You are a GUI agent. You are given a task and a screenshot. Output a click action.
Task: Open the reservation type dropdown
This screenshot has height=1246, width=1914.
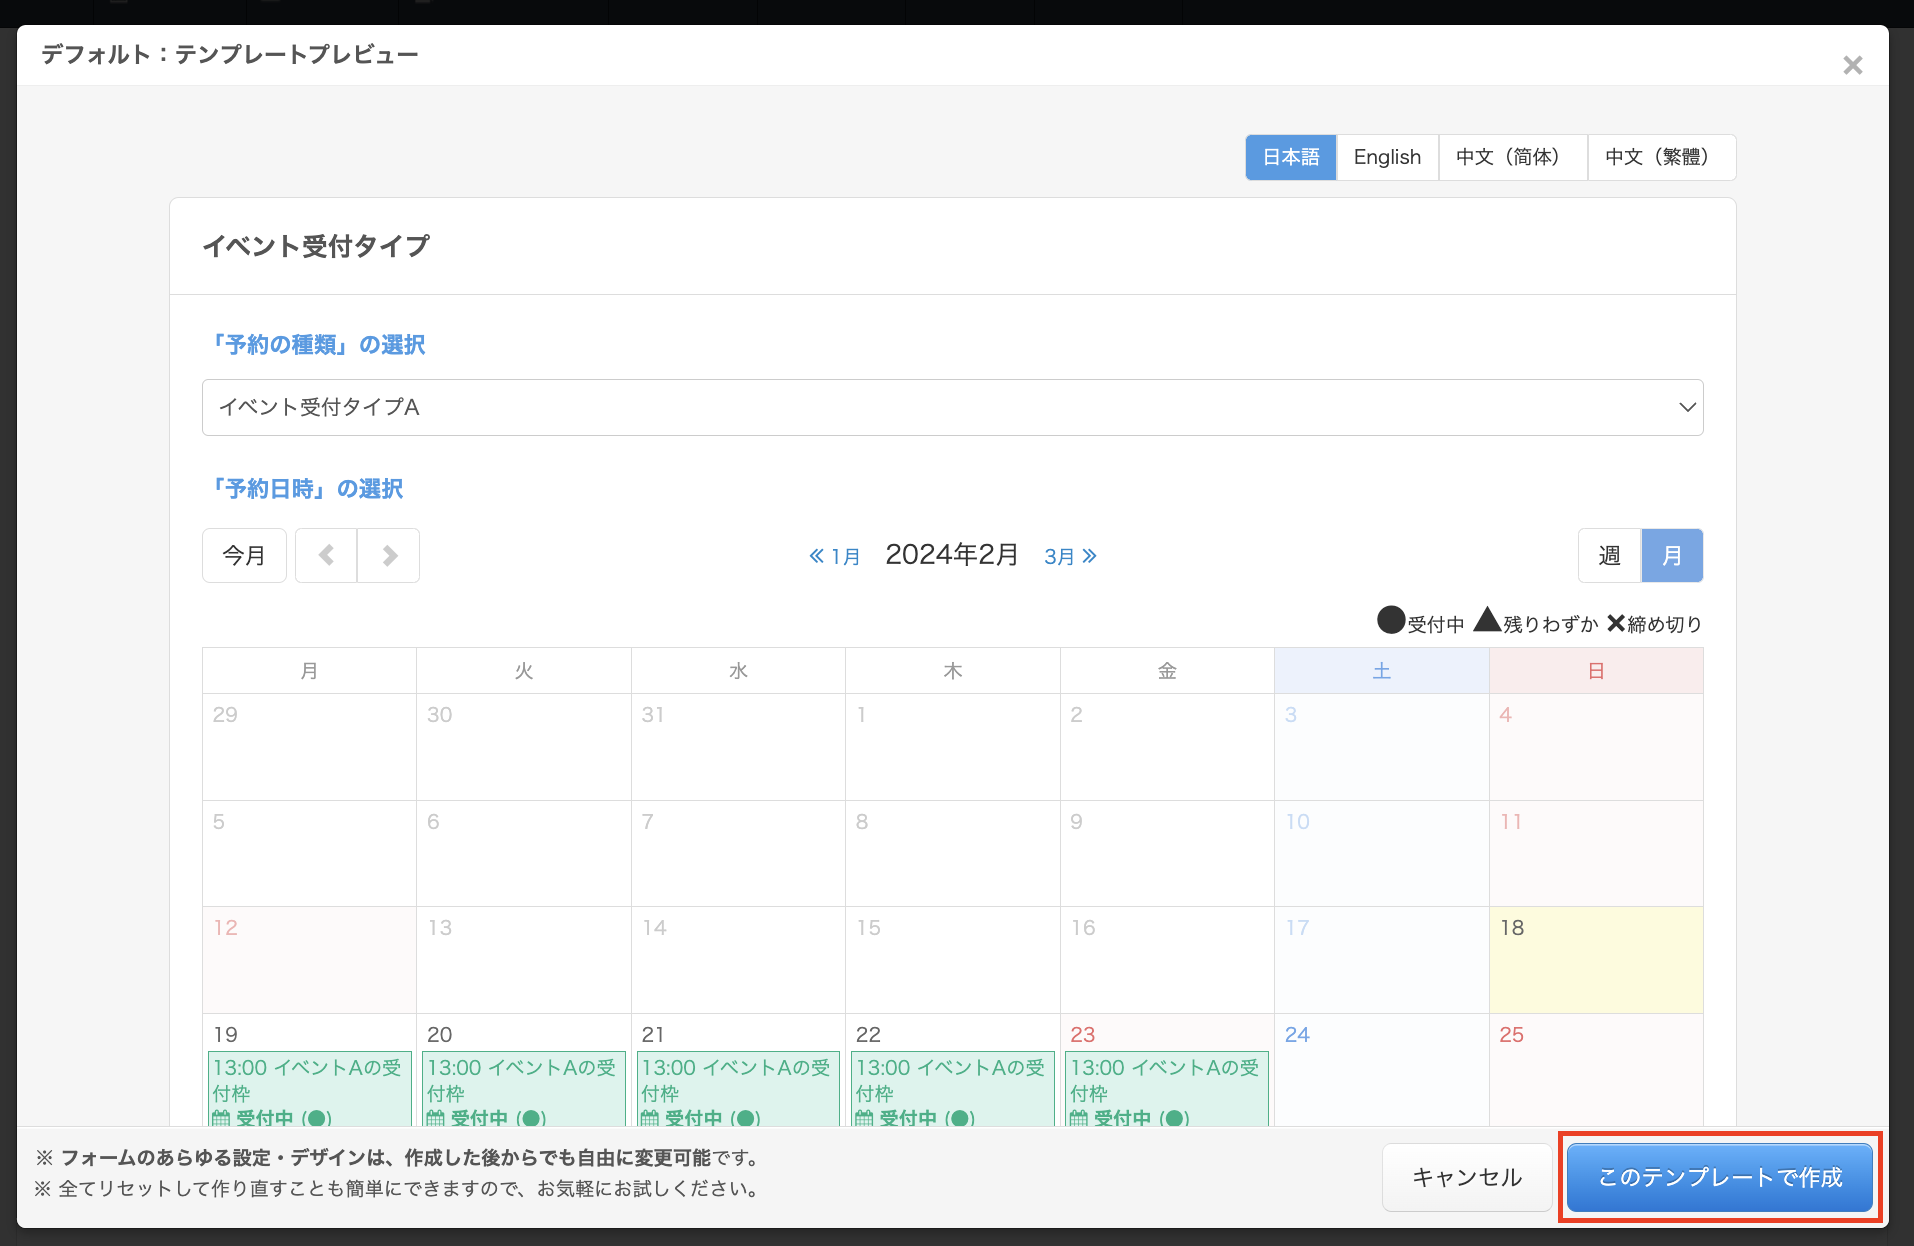click(952, 407)
